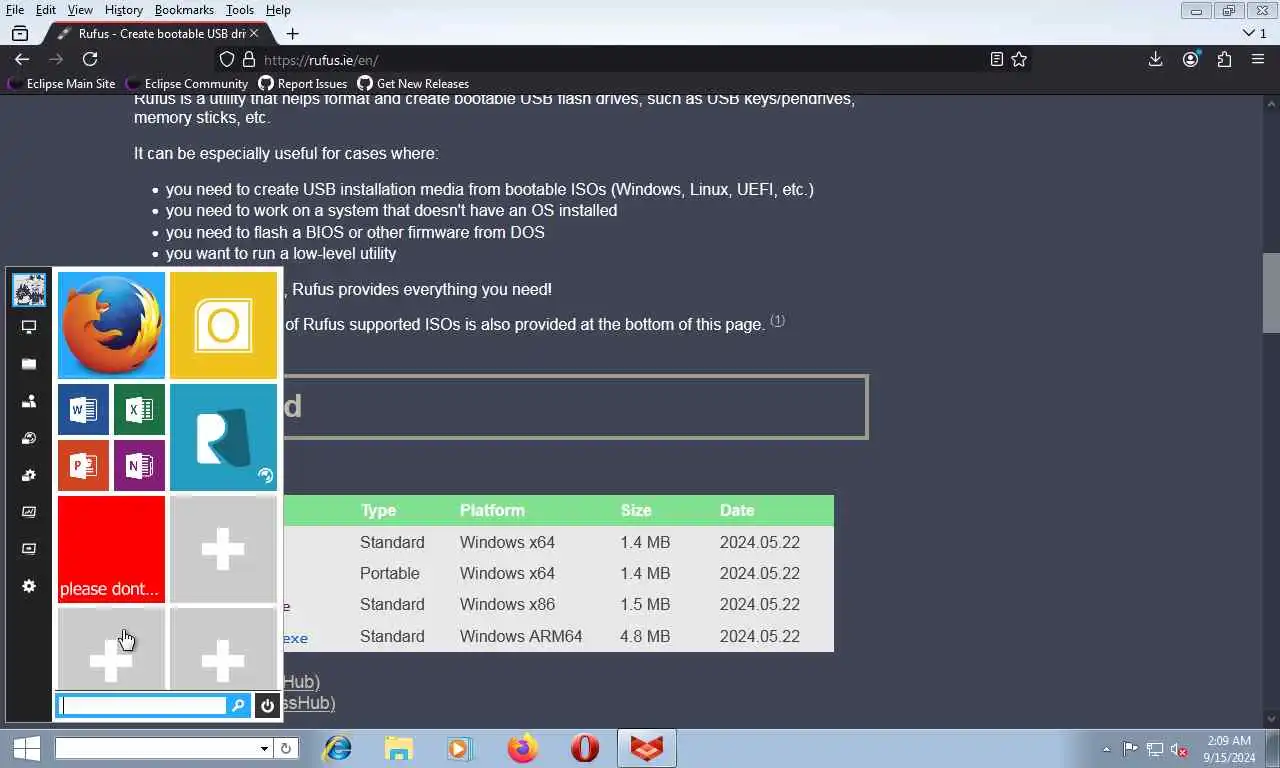Open the Tools menu
The image size is (1280, 768).
(240, 10)
